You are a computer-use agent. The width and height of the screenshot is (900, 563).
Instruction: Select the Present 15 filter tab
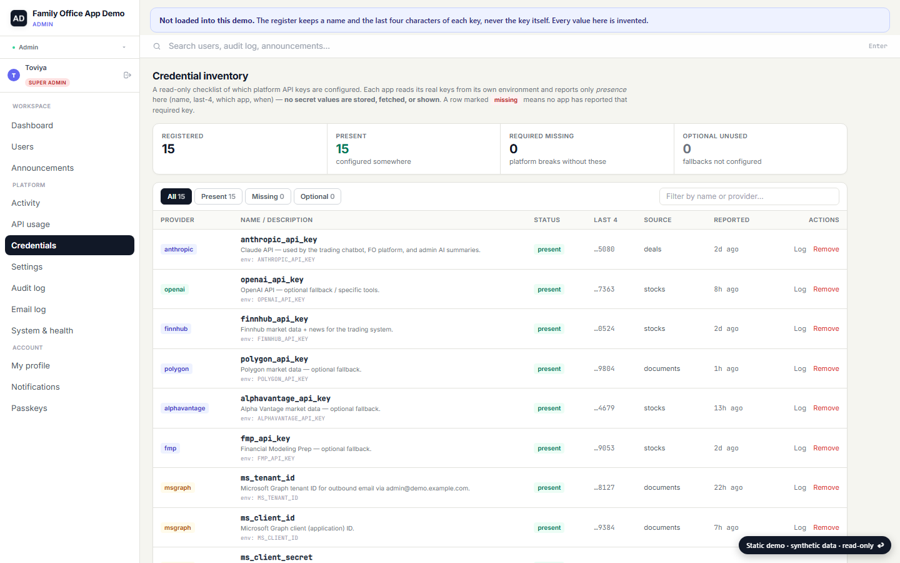click(x=218, y=196)
